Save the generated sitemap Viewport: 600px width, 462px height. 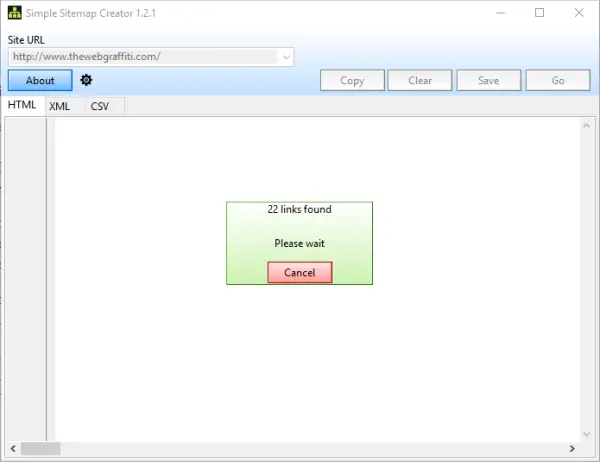pyautogui.click(x=489, y=80)
